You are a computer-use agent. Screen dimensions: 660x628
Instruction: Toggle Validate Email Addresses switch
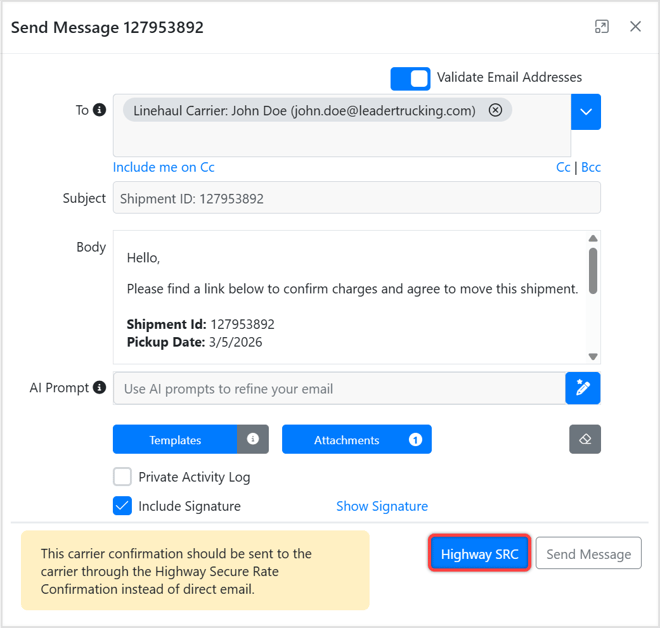pyautogui.click(x=410, y=78)
